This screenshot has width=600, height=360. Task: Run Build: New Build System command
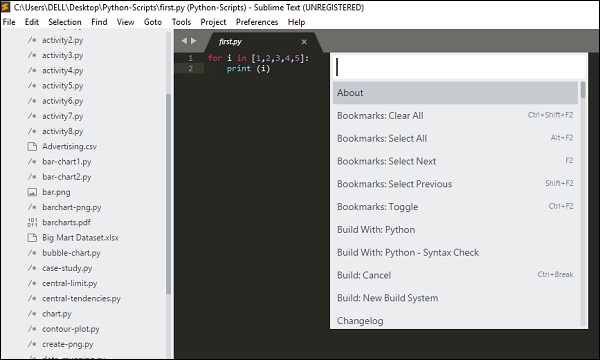(455, 298)
